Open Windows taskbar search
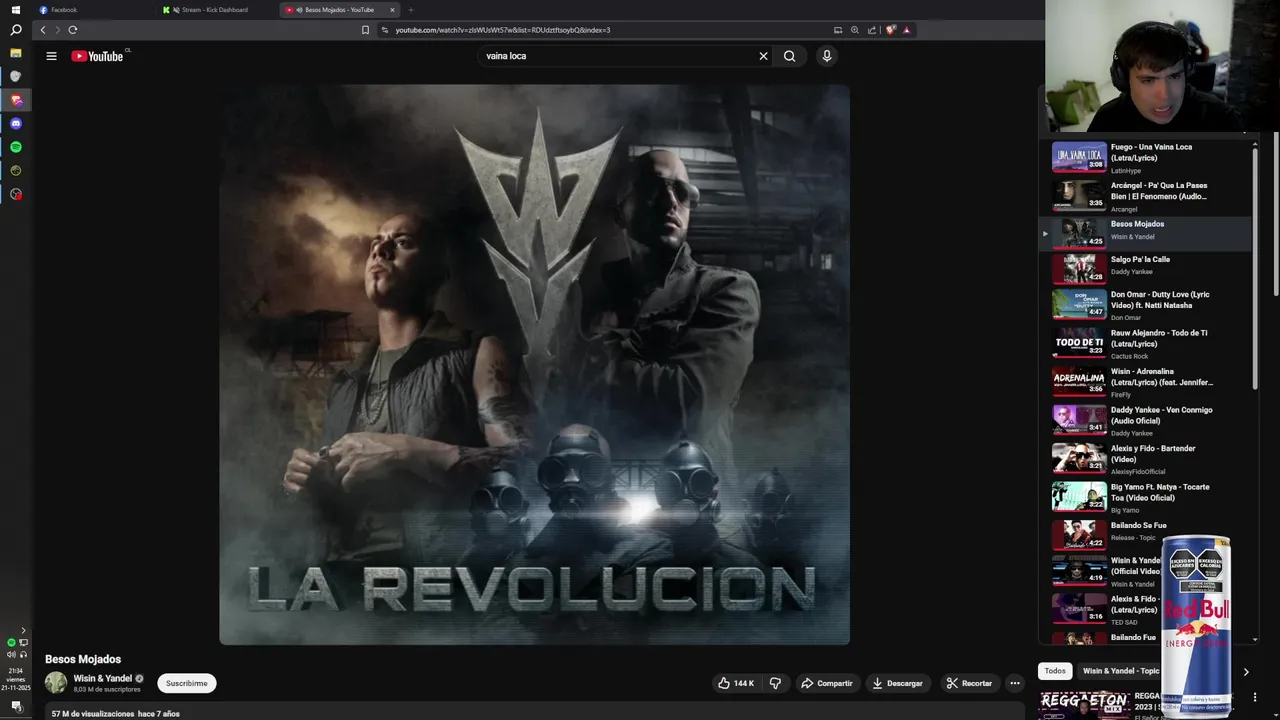The height and width of the screenshot is (720, 1280). (15, 30)
